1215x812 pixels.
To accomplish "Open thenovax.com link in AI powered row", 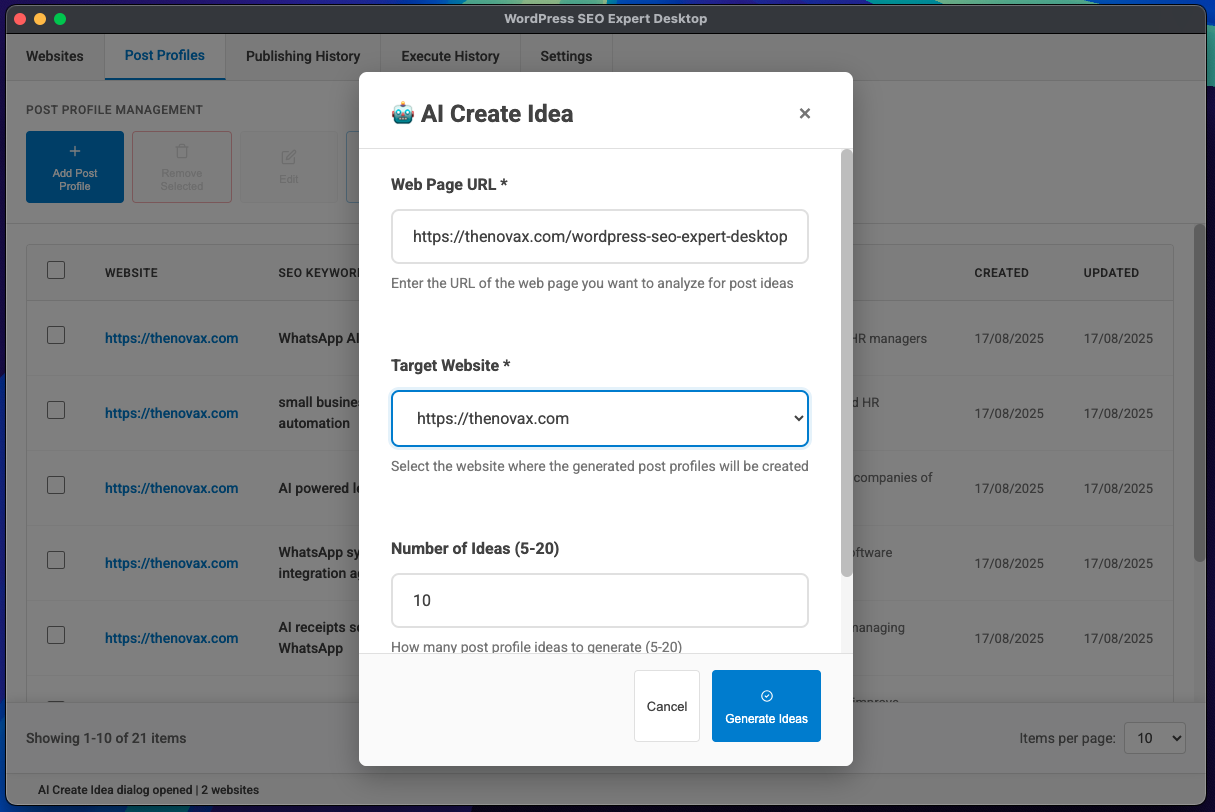I will pyautogui.click(x=171, y=488).
